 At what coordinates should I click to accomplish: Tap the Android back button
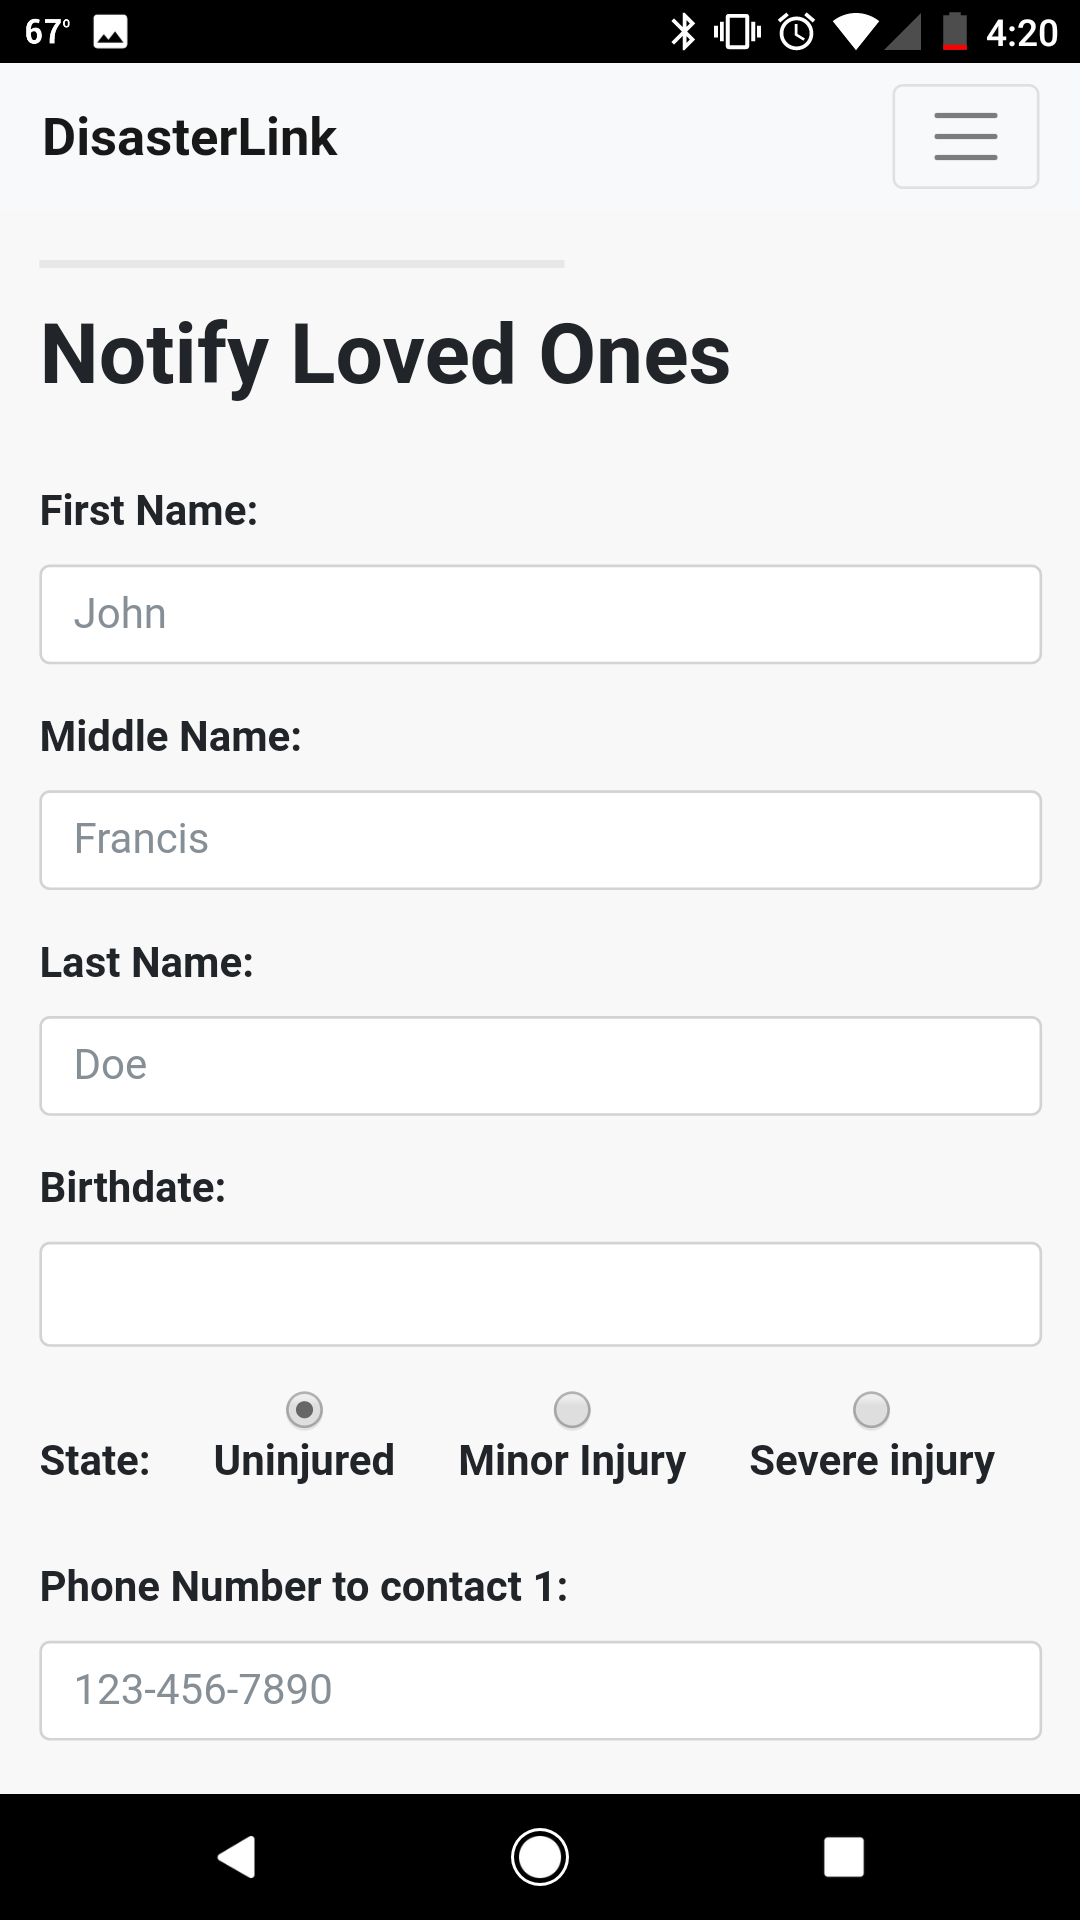(x=237, y=1857)
